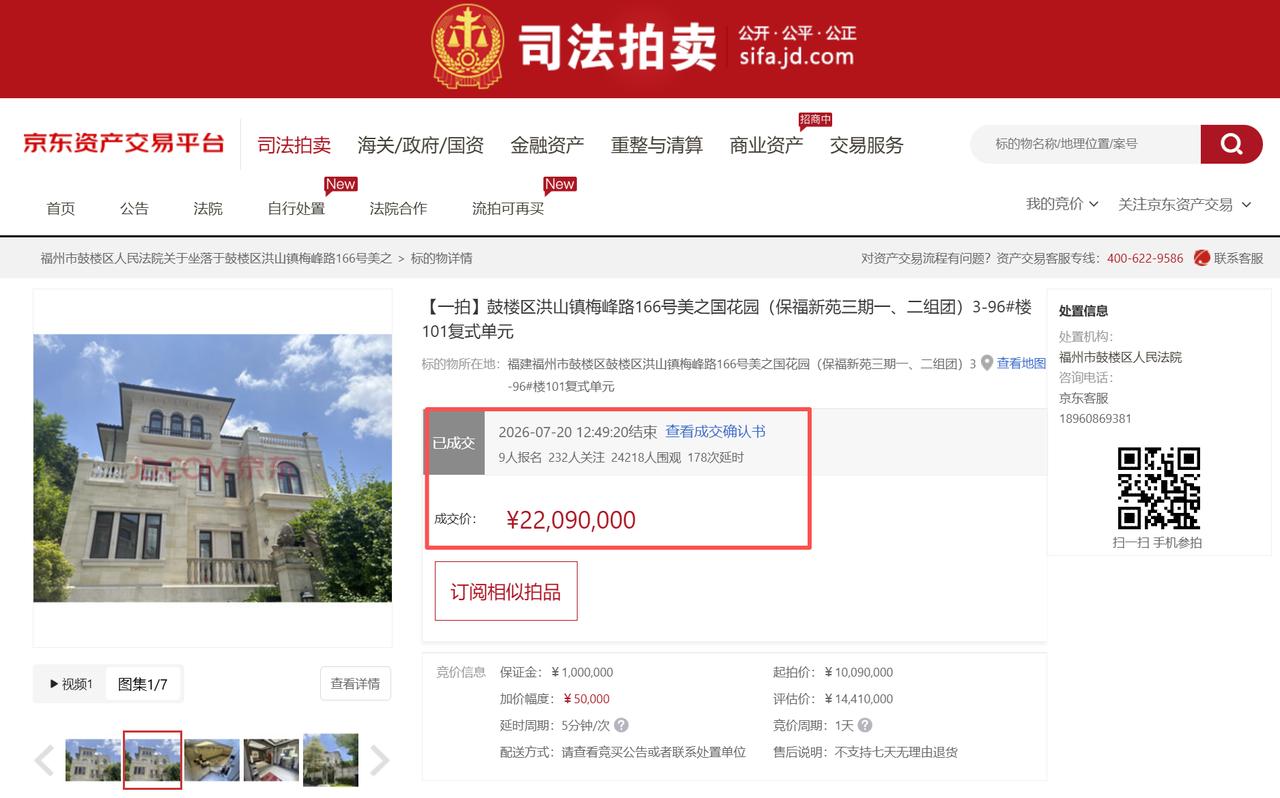Open 交易服务 navigation tab
Image resolution: width=1280 pixels, height=798 pixels.
866,145
